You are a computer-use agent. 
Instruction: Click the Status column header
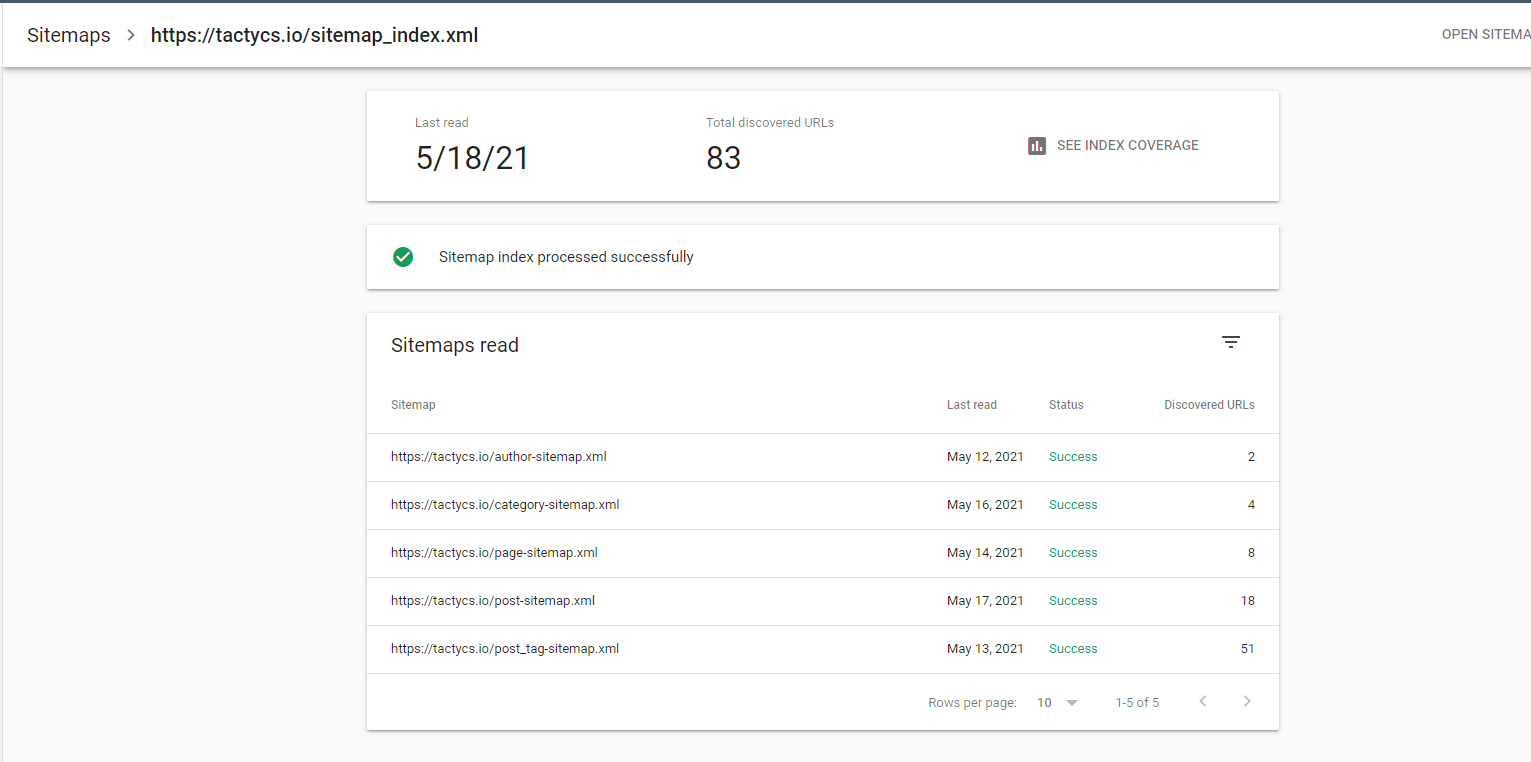tap(1066, 405)
